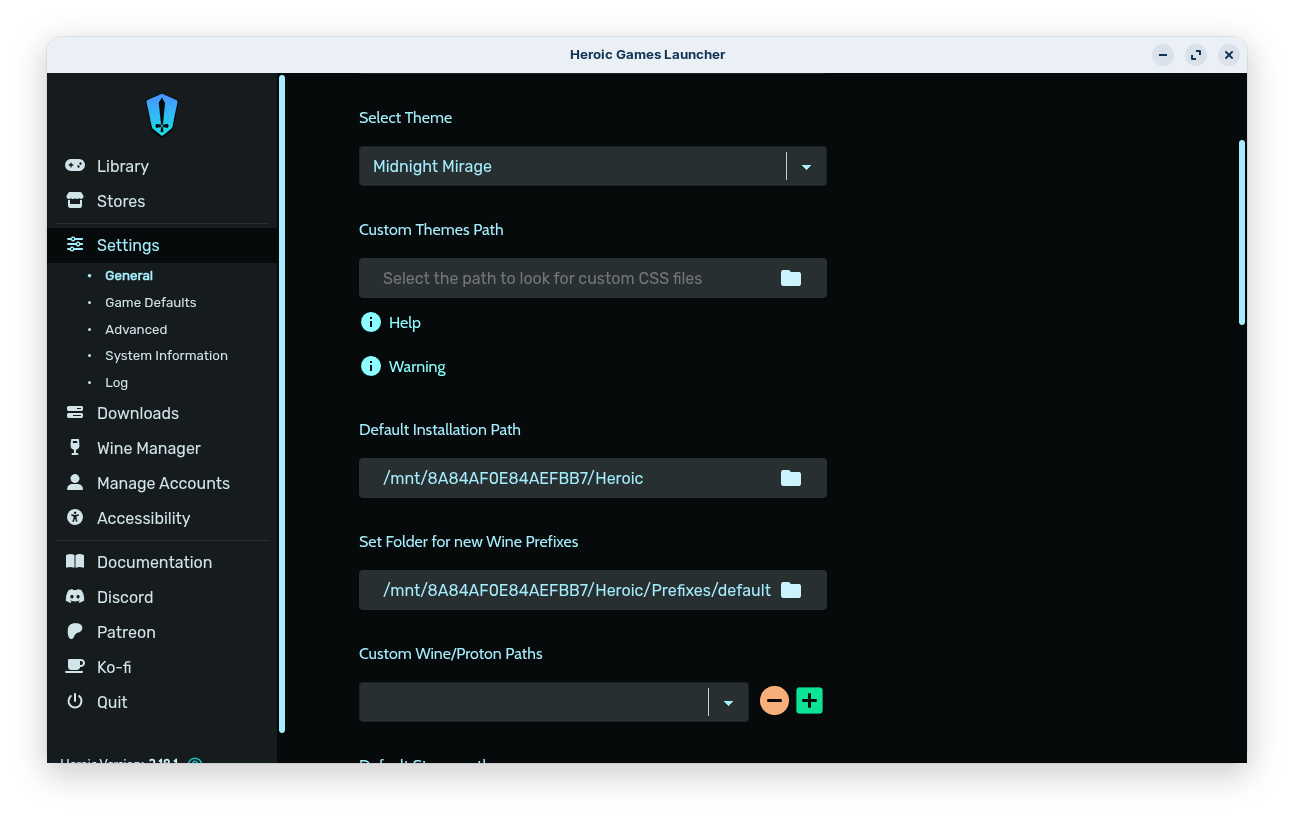Open Game Defaults settings section
Image resolution: width=1294 pixels, height=820 pixels.
click(151, 303)
